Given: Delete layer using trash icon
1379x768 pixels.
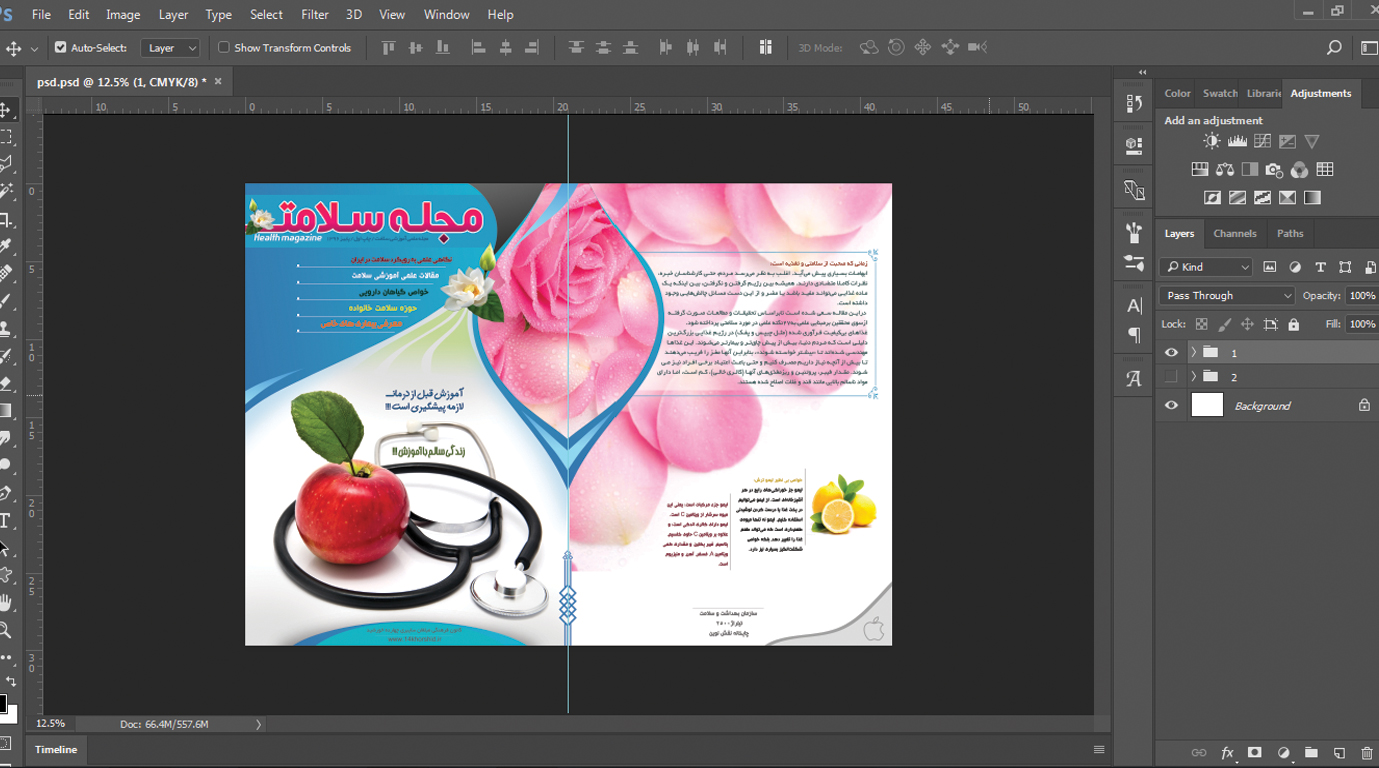Looking at the screenshot, I should click(1366, 753).
